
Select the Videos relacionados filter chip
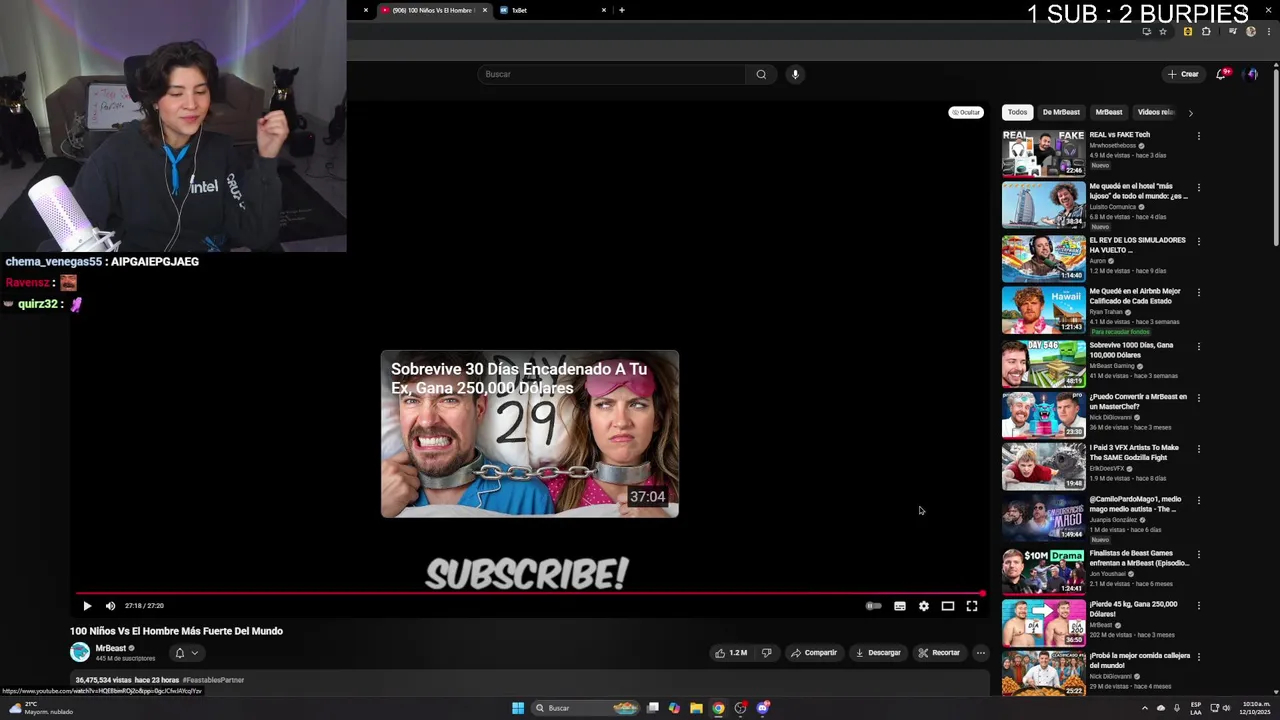click(1155, 112)
